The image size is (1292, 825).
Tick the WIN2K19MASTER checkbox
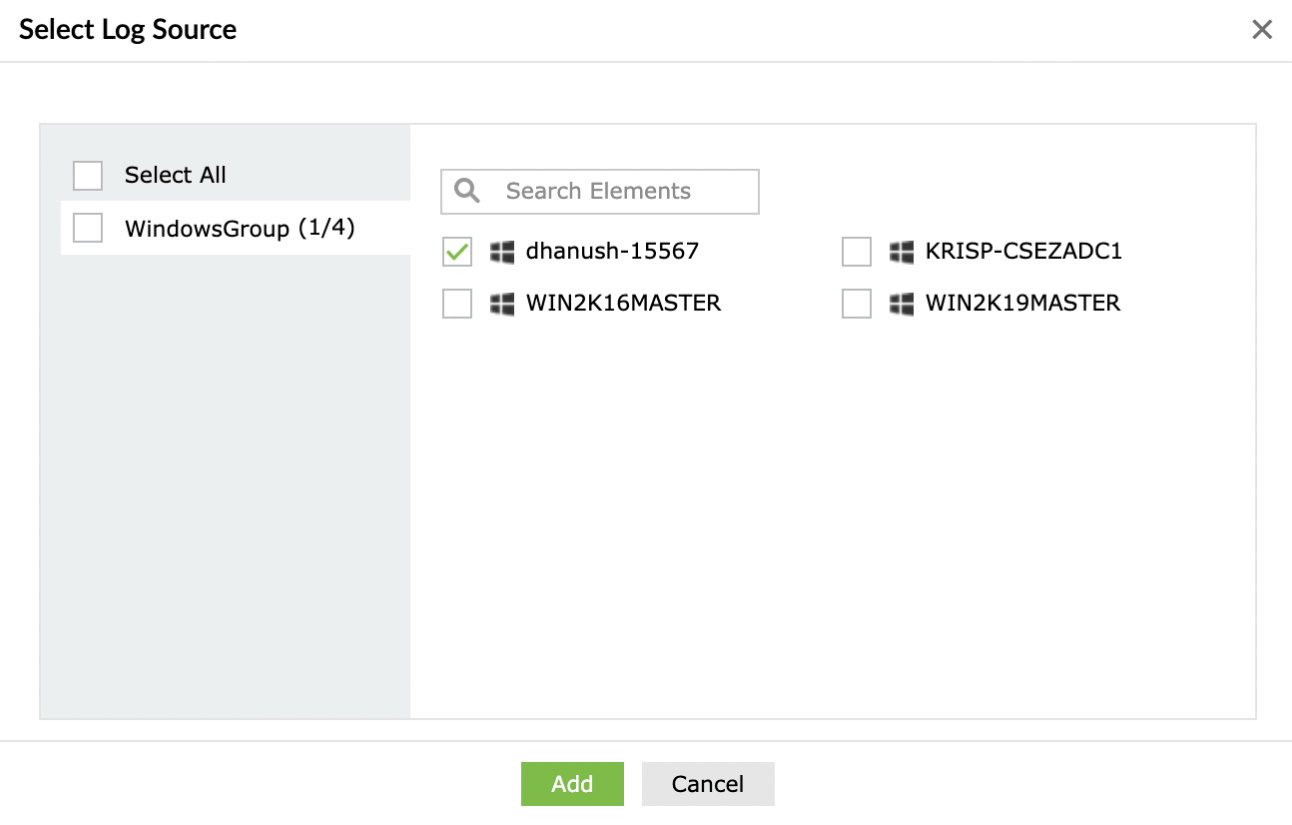(857, 304)
